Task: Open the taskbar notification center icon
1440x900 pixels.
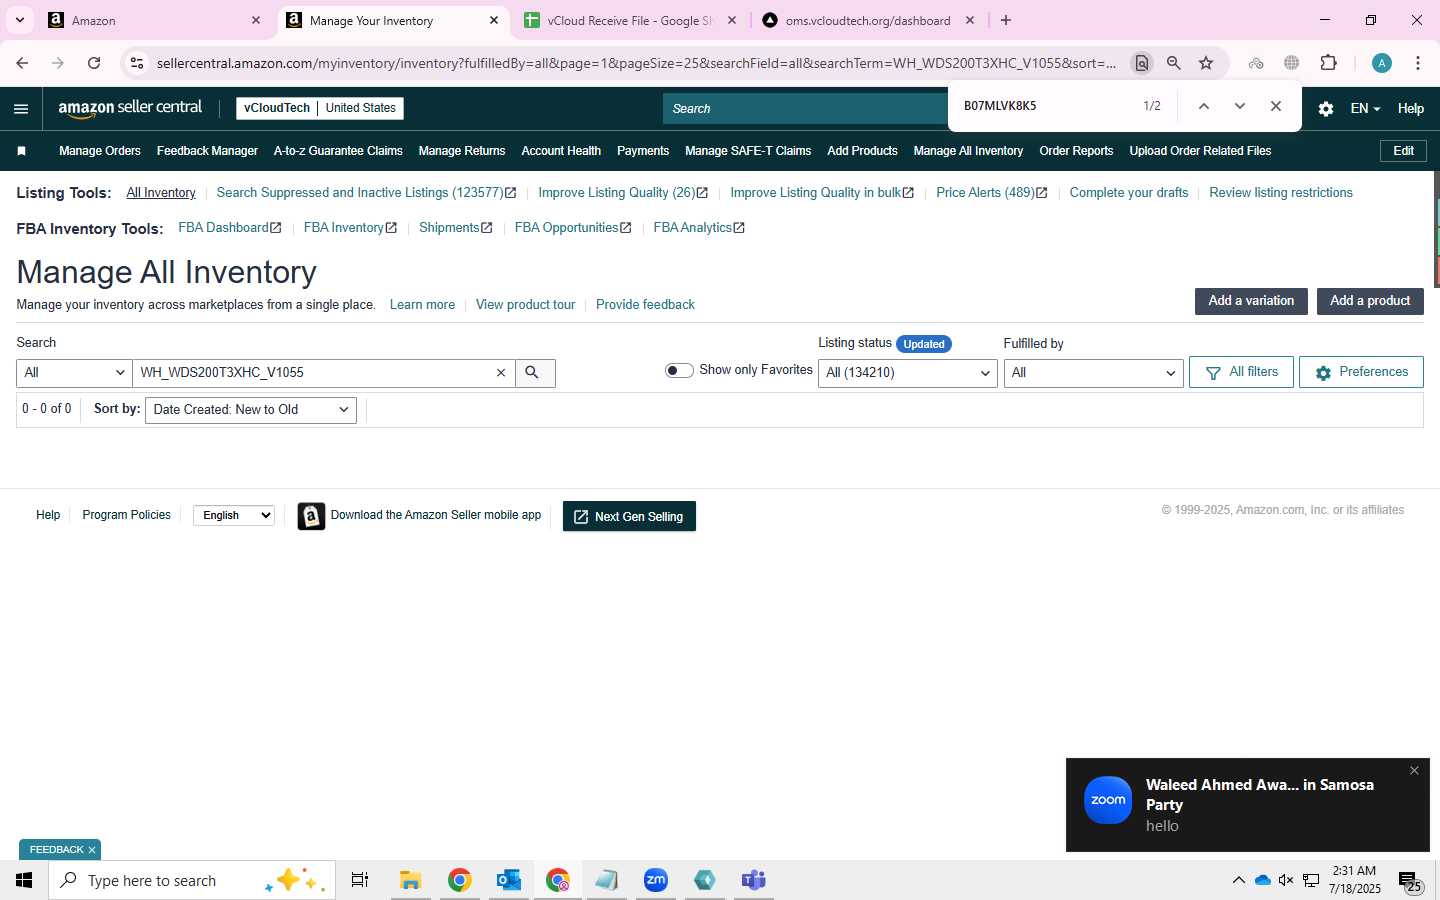Action: click(x=1410, y=881)
